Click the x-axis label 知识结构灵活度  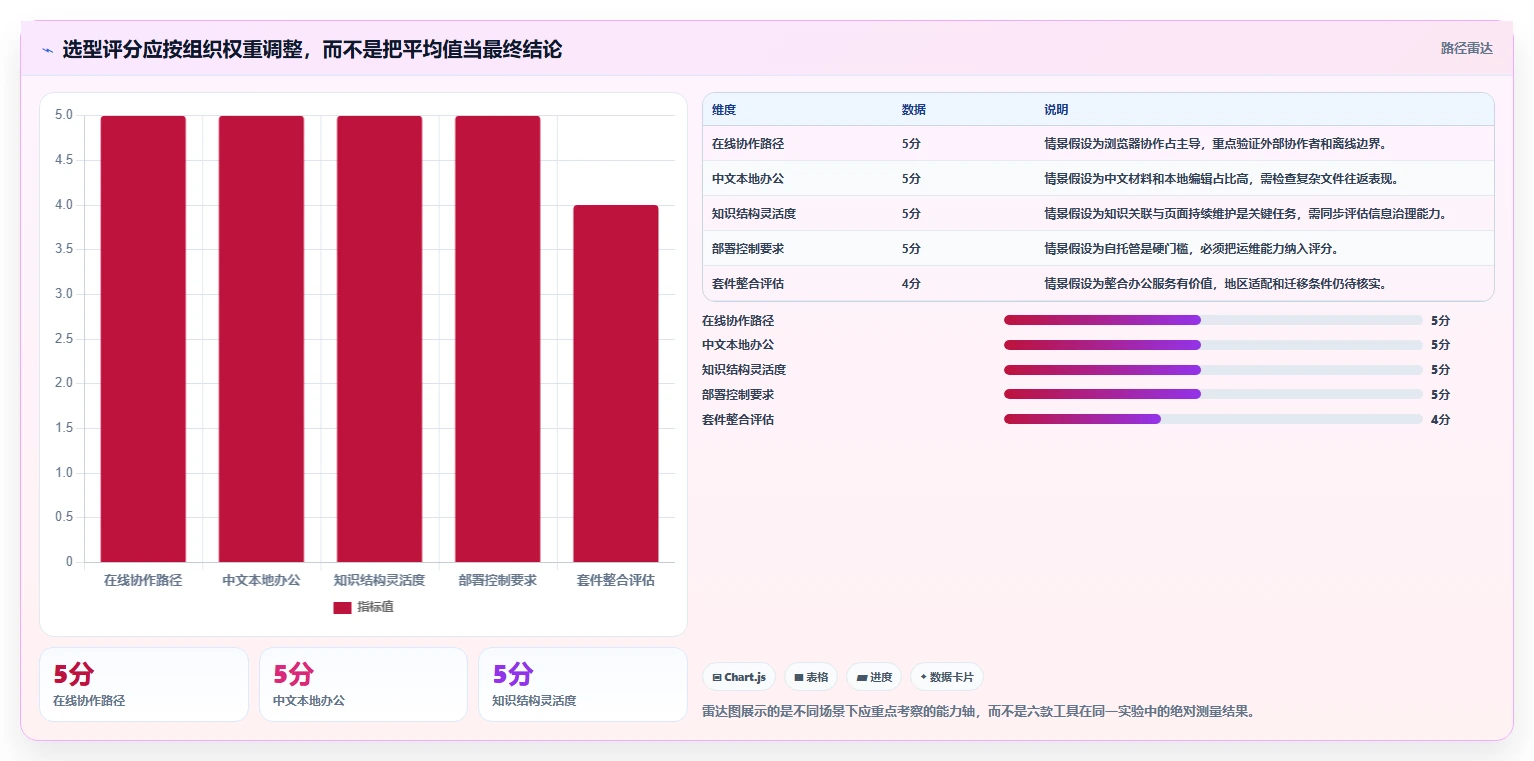379,580
